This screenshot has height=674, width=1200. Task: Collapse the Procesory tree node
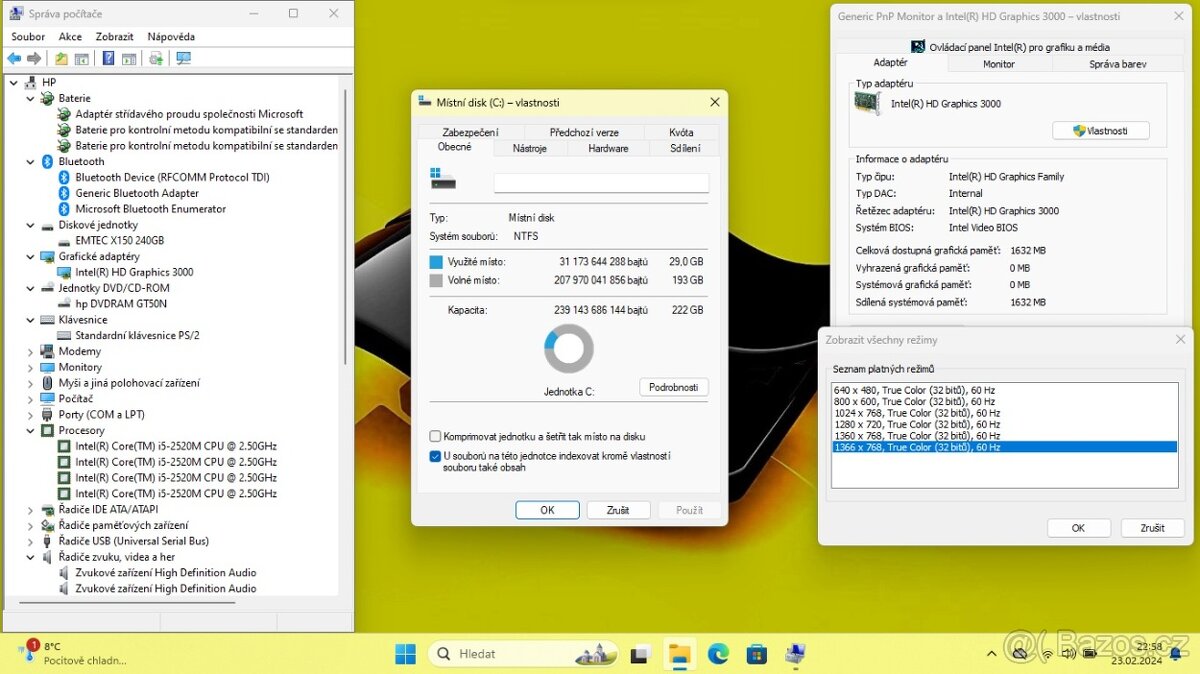[x=29, y=430]
